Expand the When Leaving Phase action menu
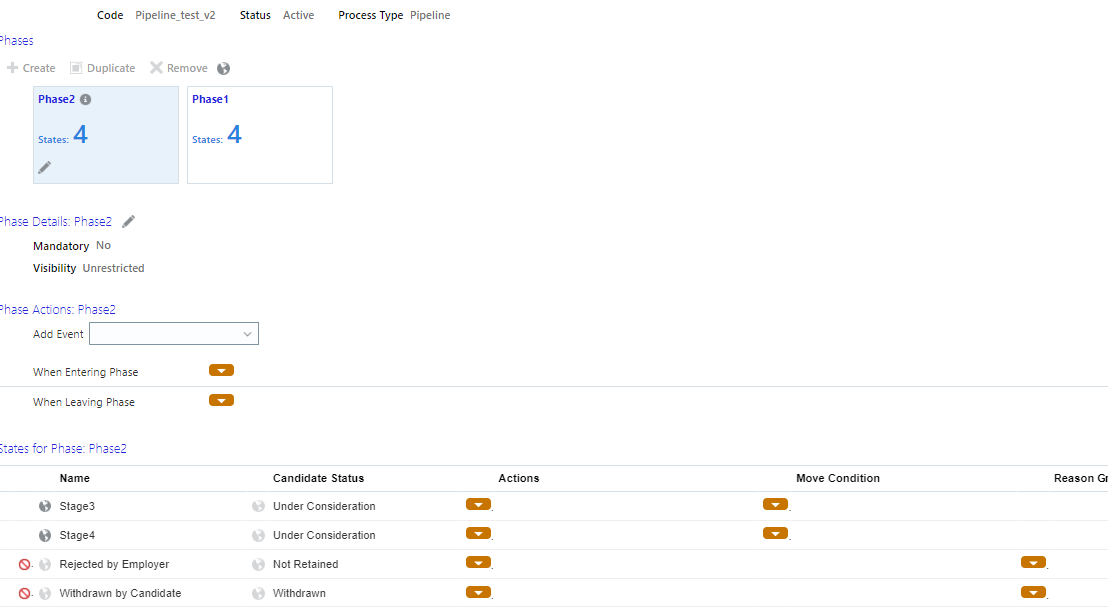This screenshot has width=1108, height=607. 221,401
